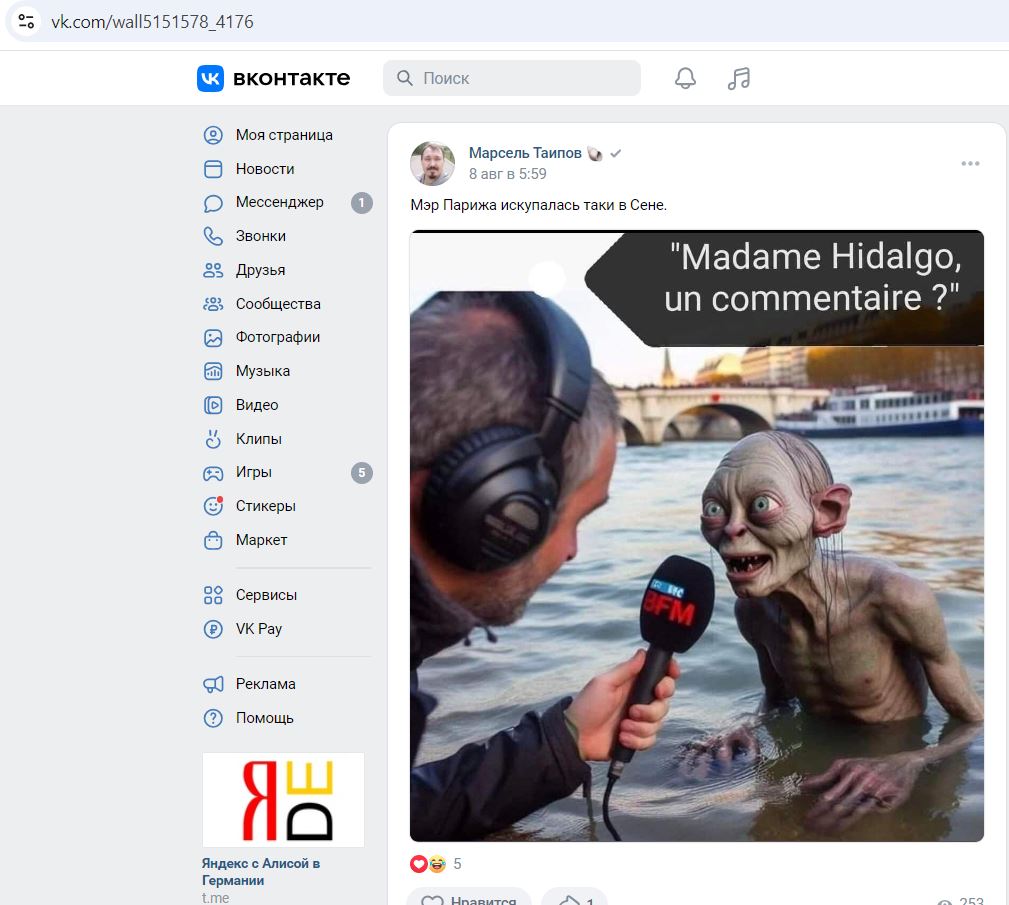This screenshot has height=905, width=1009.
Task: Open the music player note icon
Action: click(739, 78)
